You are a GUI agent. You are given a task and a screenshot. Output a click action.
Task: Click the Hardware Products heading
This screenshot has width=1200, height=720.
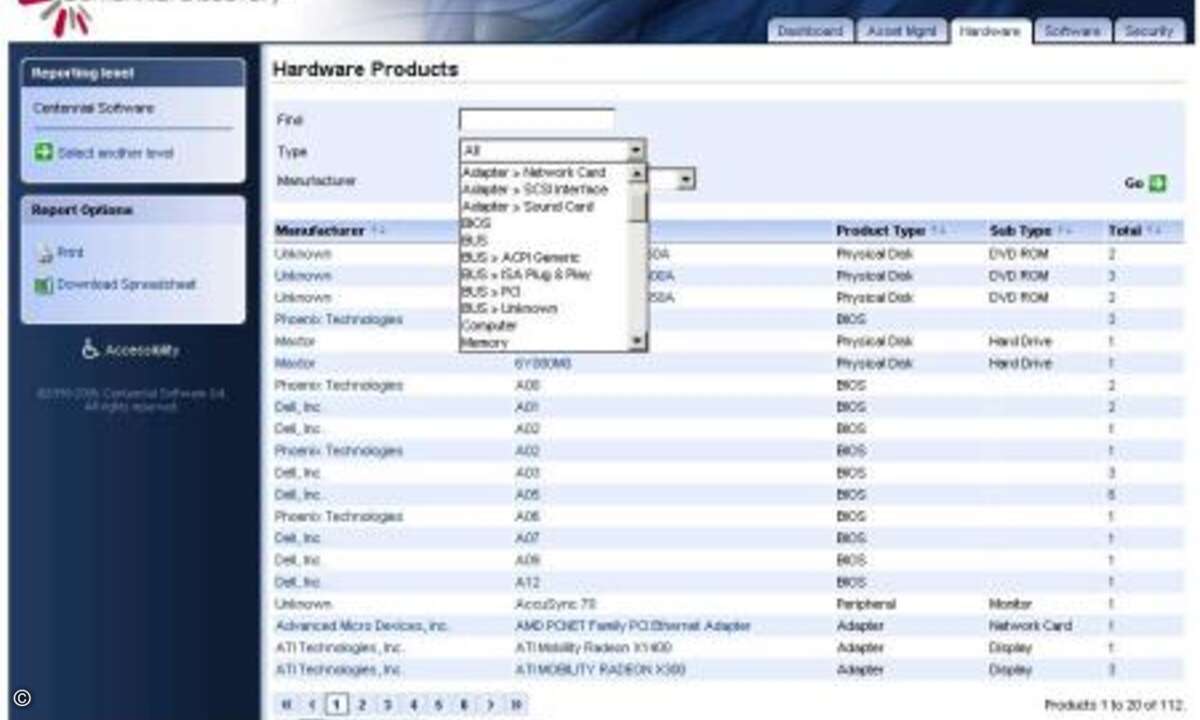pyautogui.click(x=365, y=70)
